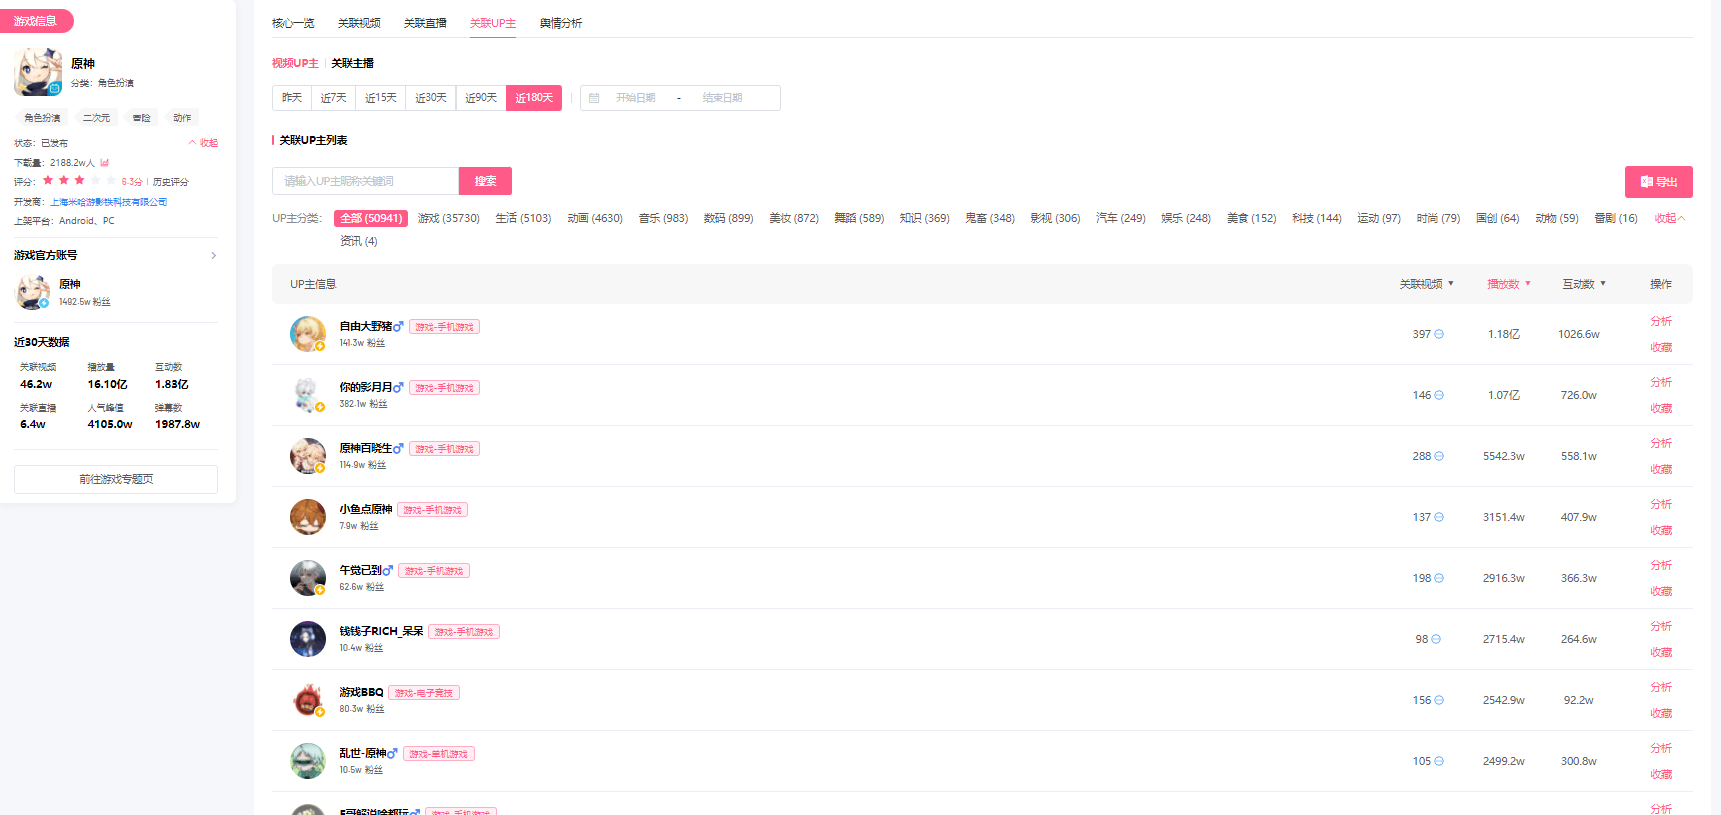The height and width of the screenshot is (815, 1721).
Task: Switch to the 关联主播 view
Action: click(352, 63)
